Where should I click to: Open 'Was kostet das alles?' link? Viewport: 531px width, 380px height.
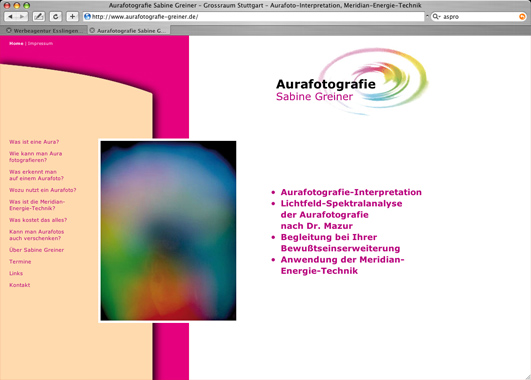(38, 220)
